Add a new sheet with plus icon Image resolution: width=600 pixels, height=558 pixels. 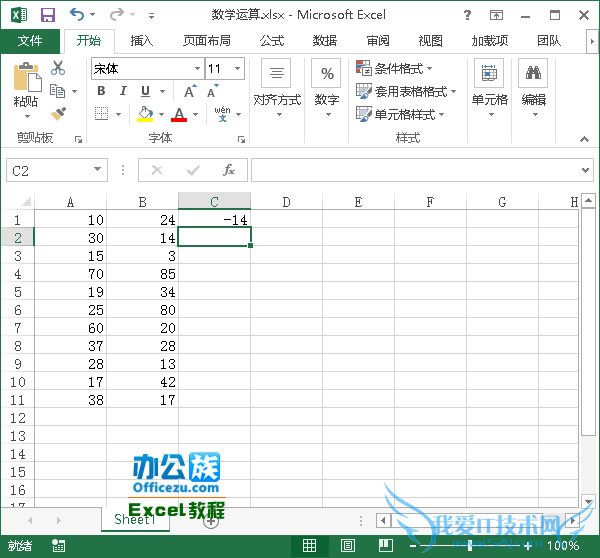click(x=211, y=520)
